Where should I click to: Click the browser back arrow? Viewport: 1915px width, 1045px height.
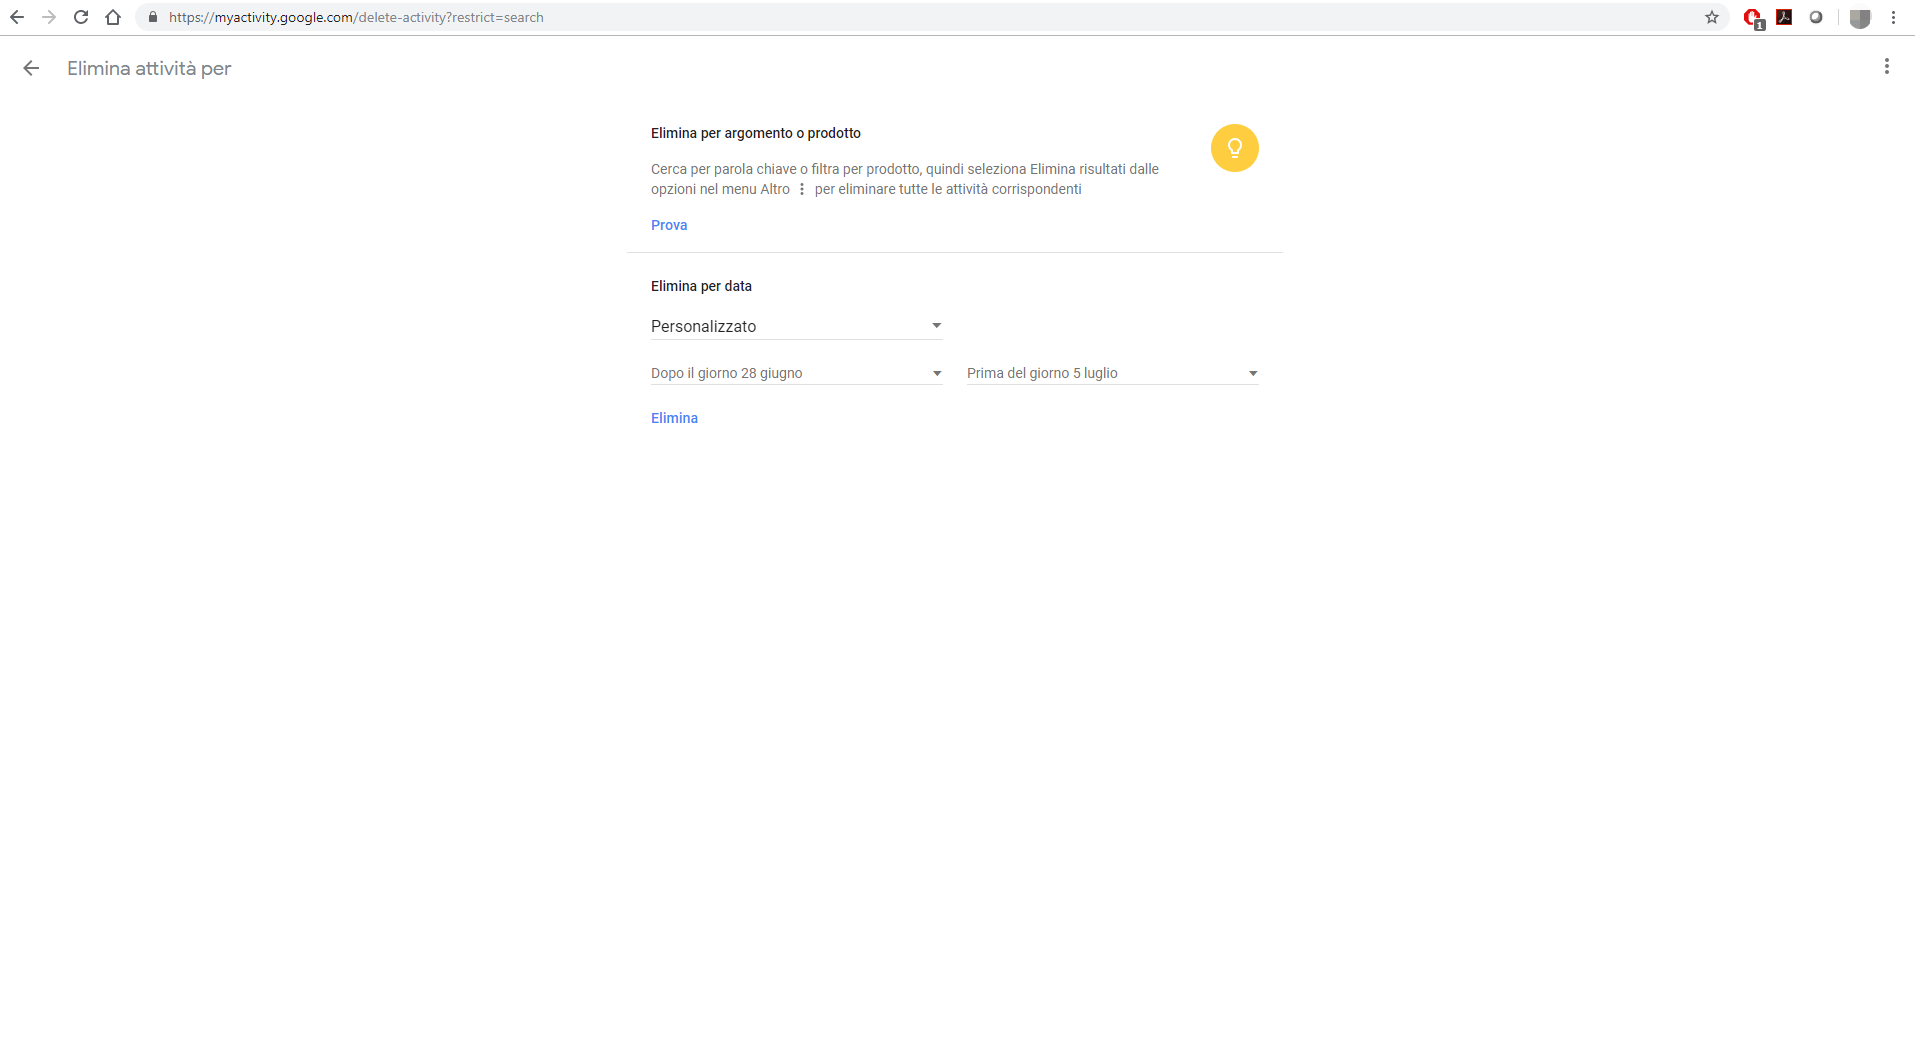[x=17, y=17]
